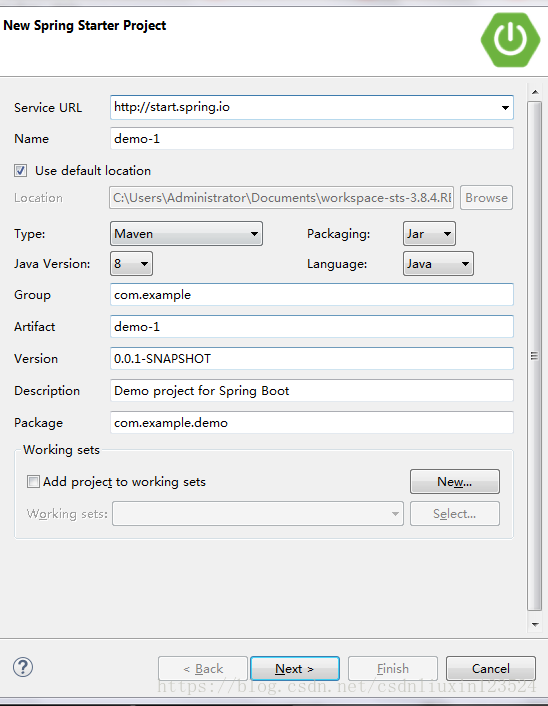This screenshot has height=706, width=548.
Task: Click the Description field
Action: (x=312, y=391)
